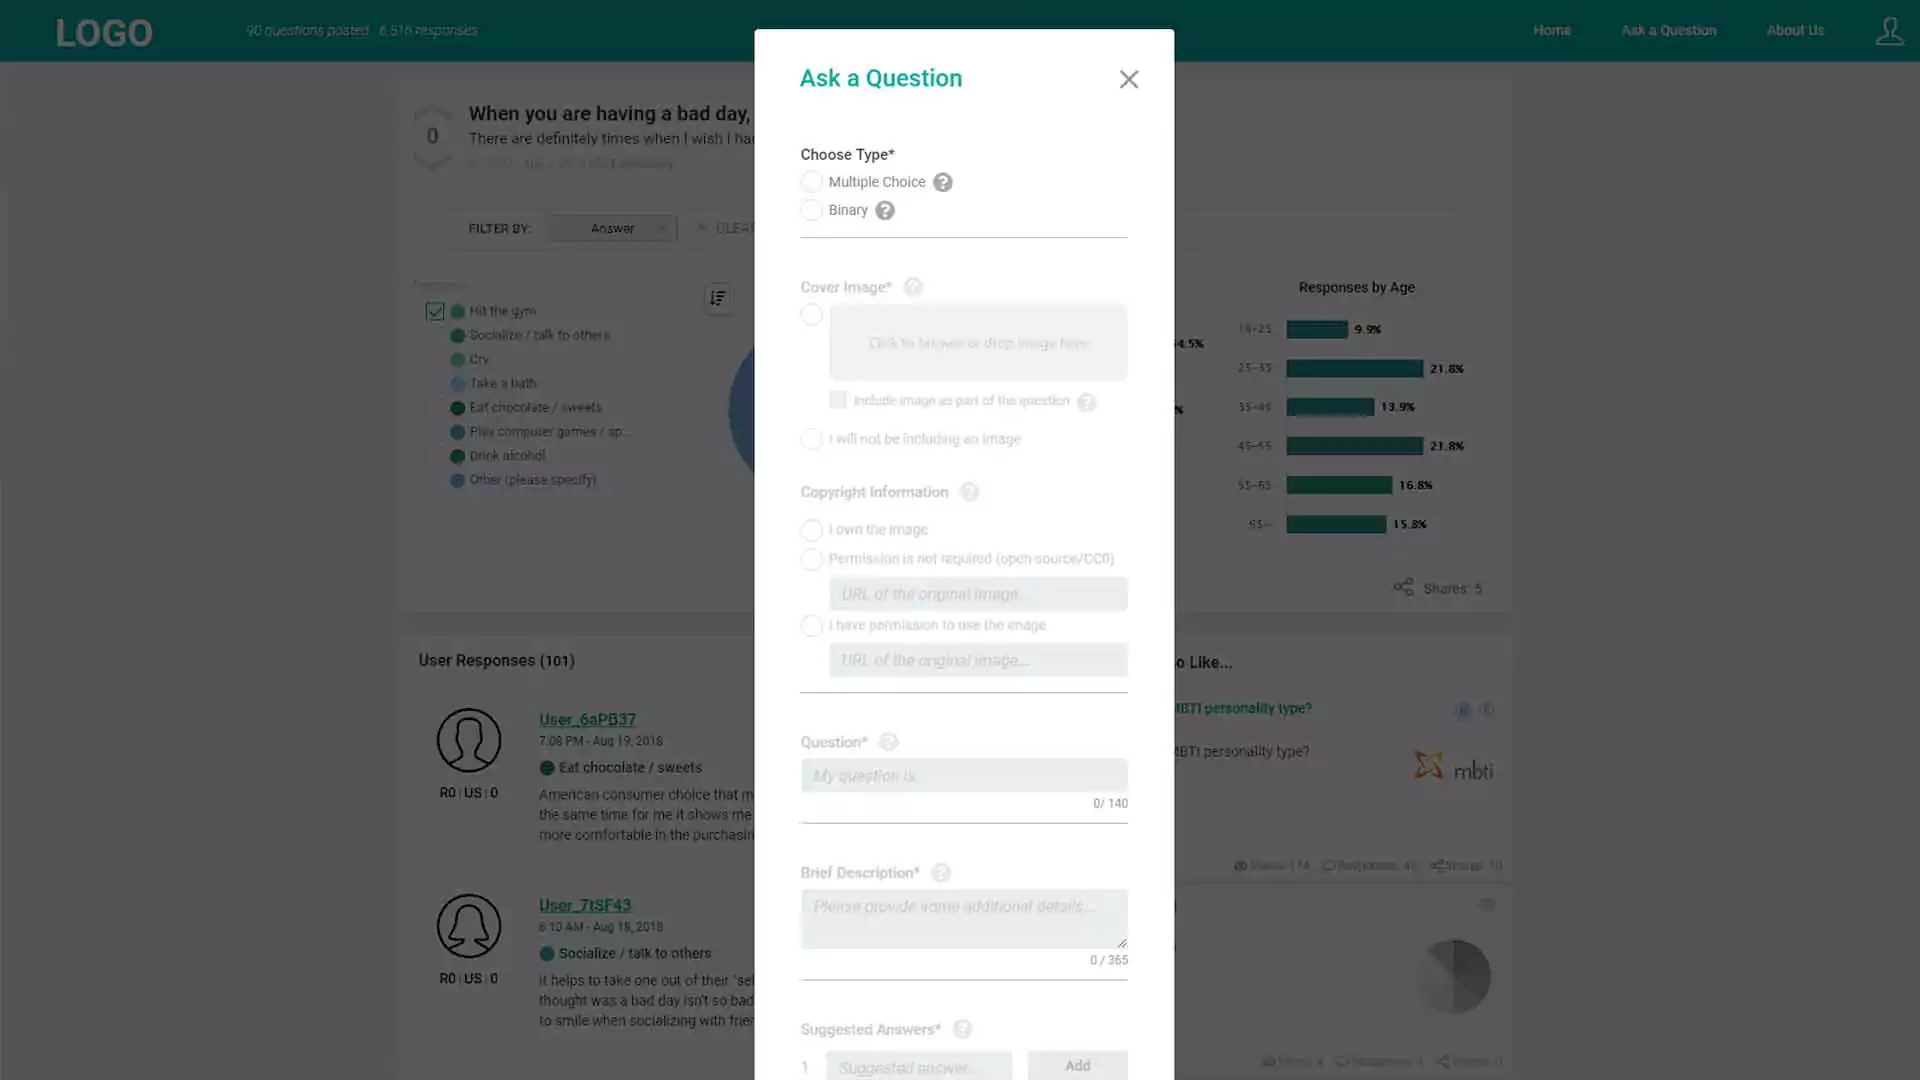
Task: Click the 45-55 age response bar
Action: coord(1354,445)
